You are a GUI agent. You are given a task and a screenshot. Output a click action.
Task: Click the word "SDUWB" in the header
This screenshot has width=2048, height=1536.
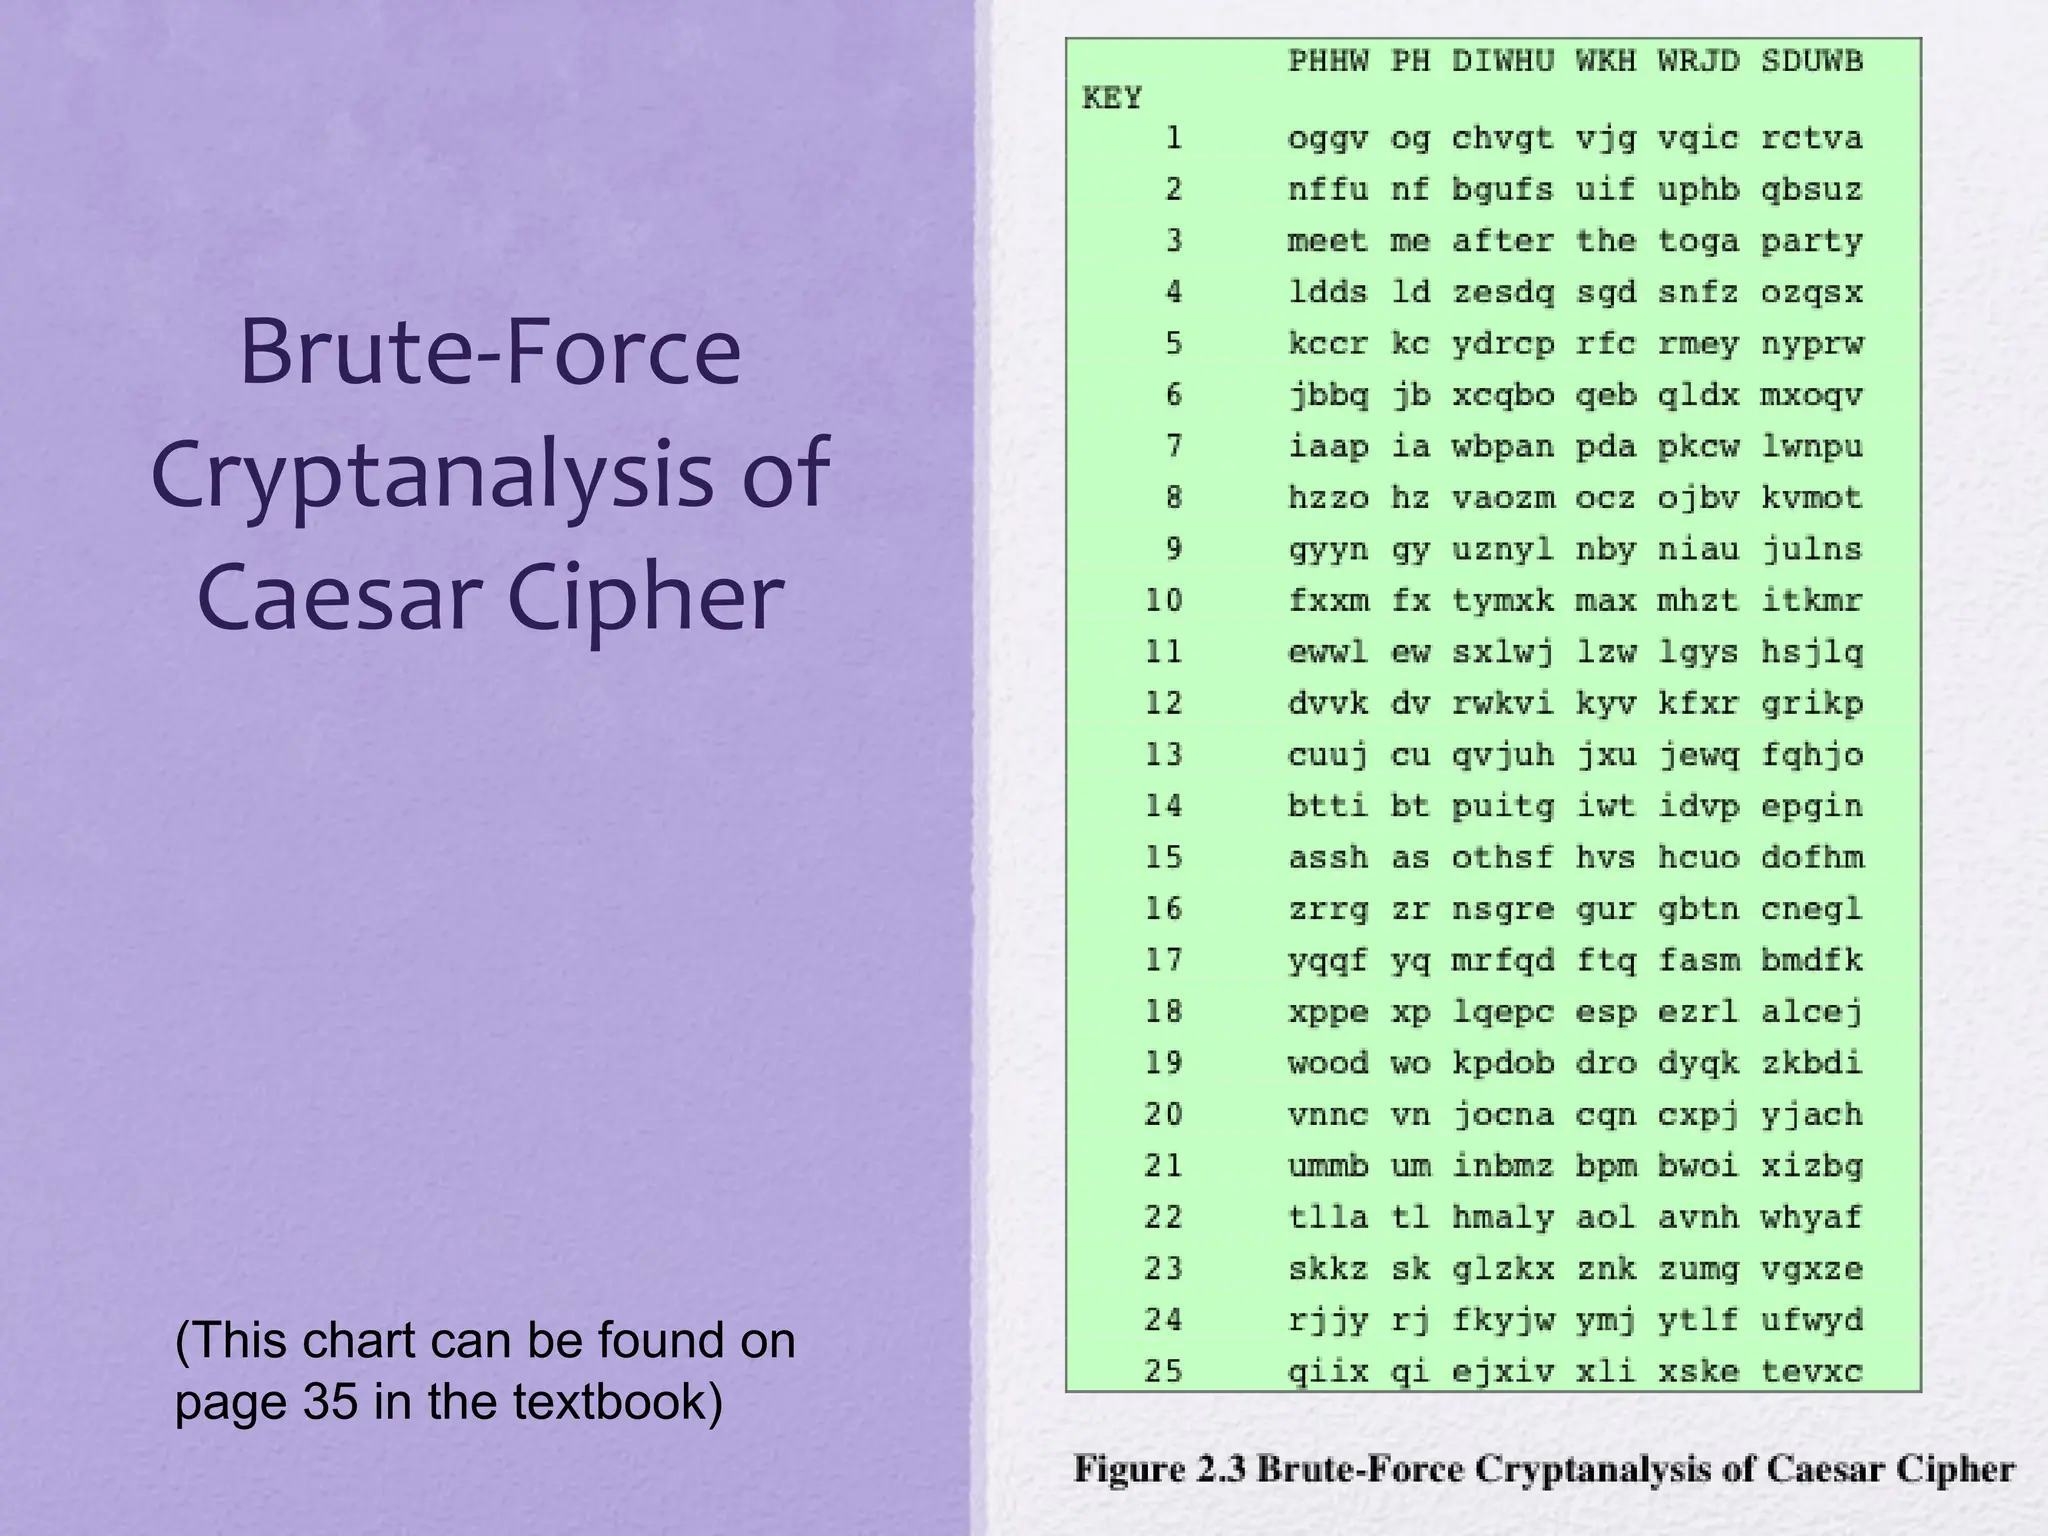click(x=1813, y=62)
